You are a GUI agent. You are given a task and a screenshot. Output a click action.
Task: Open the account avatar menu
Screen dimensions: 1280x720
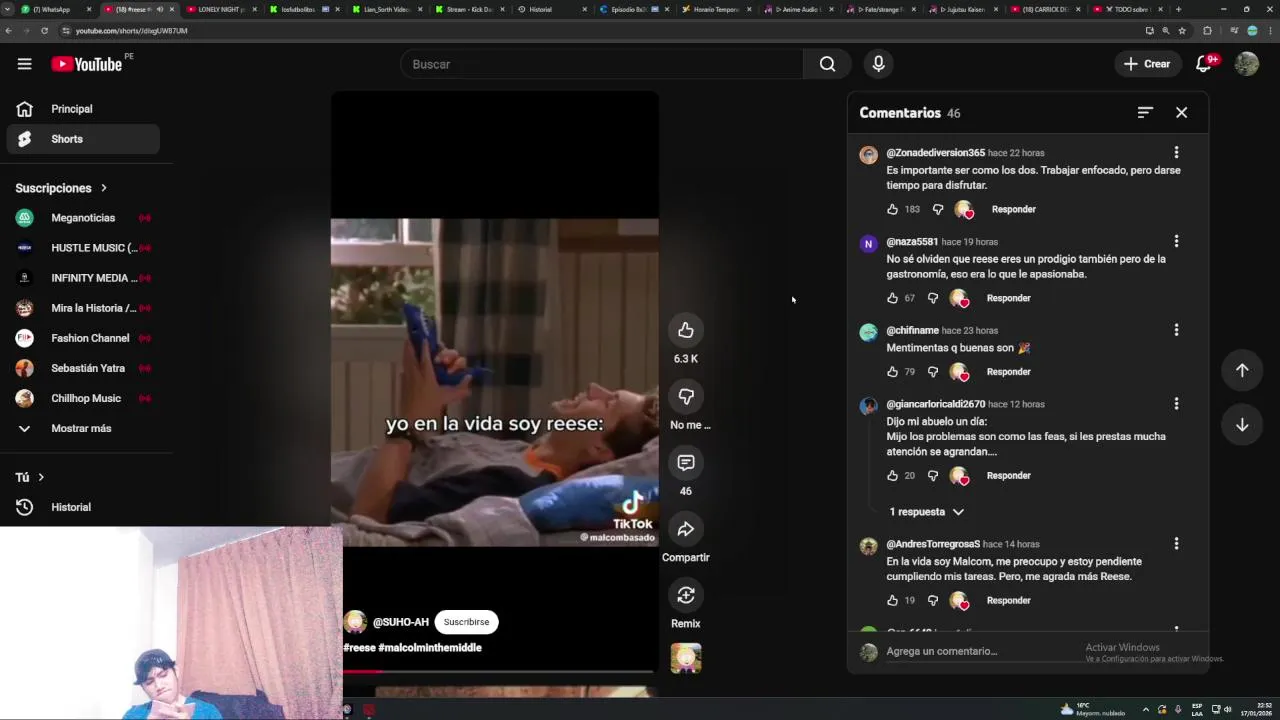1246,64
